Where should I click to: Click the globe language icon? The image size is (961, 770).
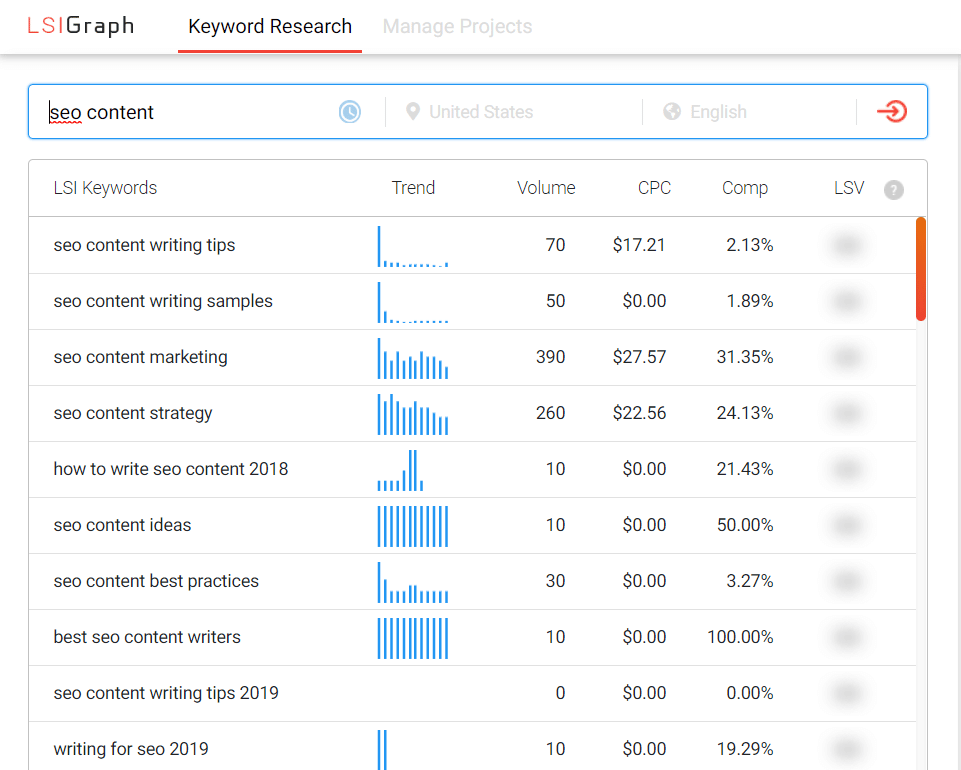pyautogui.click(x=672, y=112)
